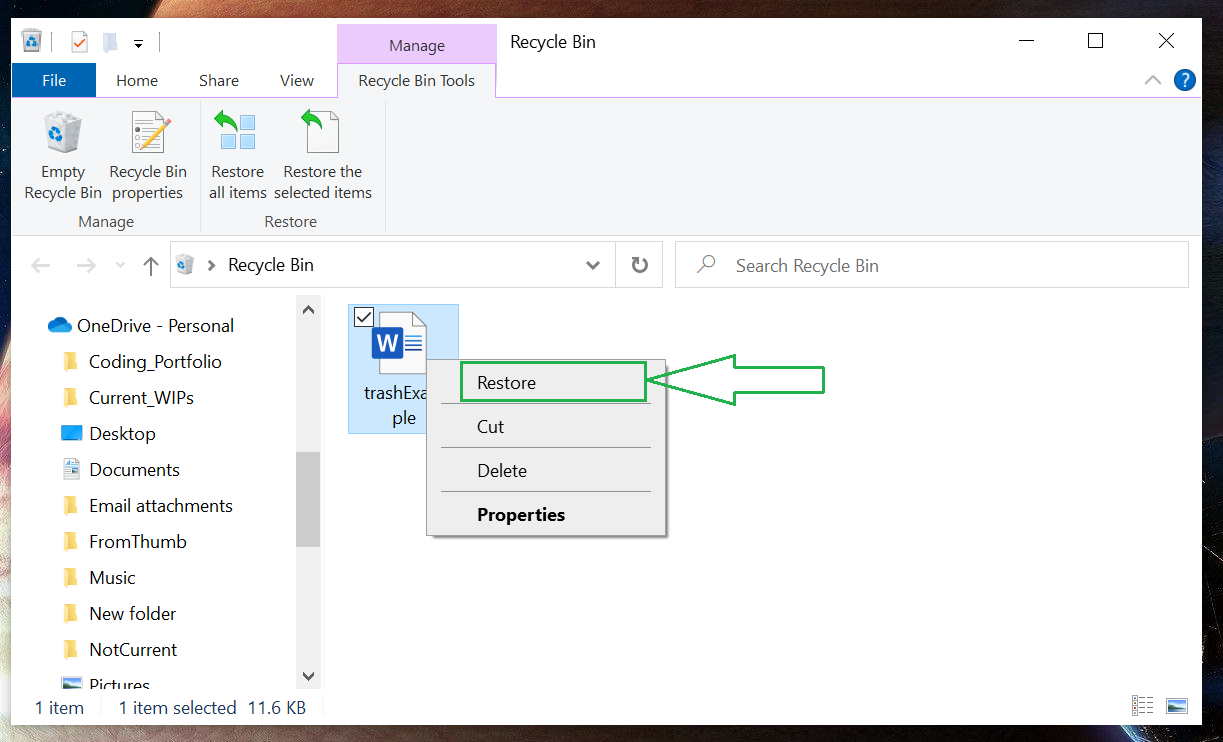Viewport: 1223px width, 742px height.
Task: Click Restore all items
Action: pos(238,157)
